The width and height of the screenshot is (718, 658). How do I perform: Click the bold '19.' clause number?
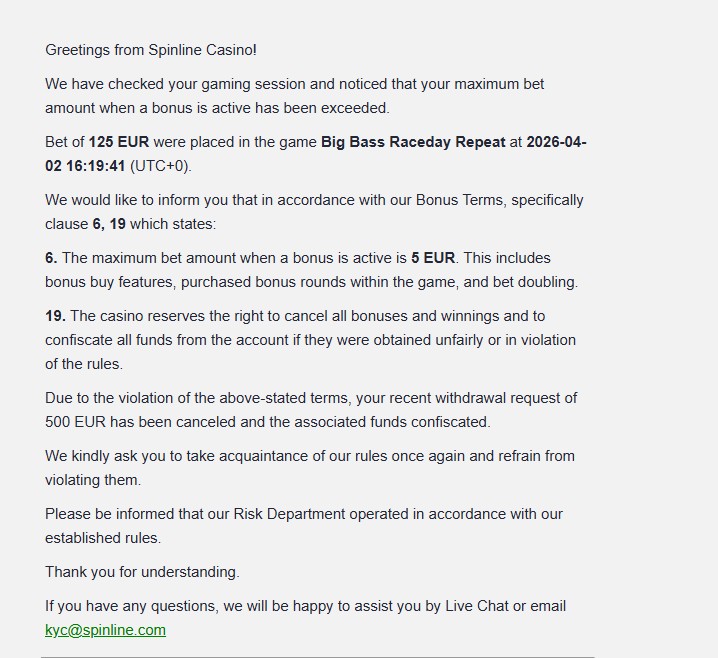pos(55,316)
